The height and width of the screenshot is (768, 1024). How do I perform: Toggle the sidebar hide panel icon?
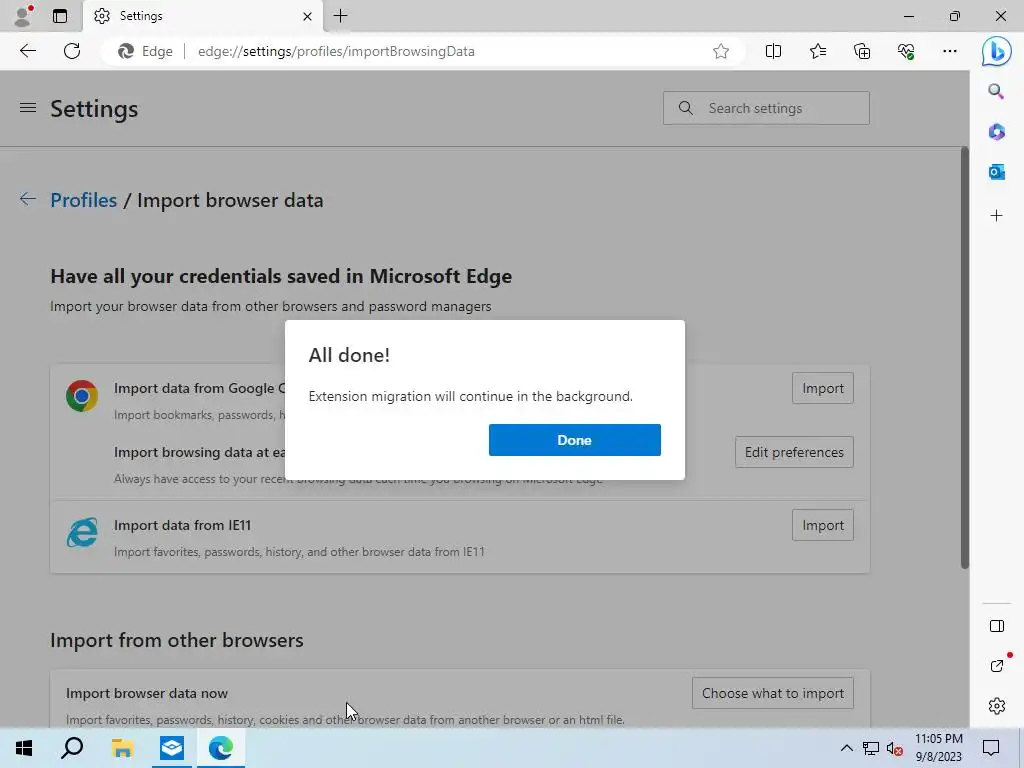pyautogui.click(x=997, y=626)
